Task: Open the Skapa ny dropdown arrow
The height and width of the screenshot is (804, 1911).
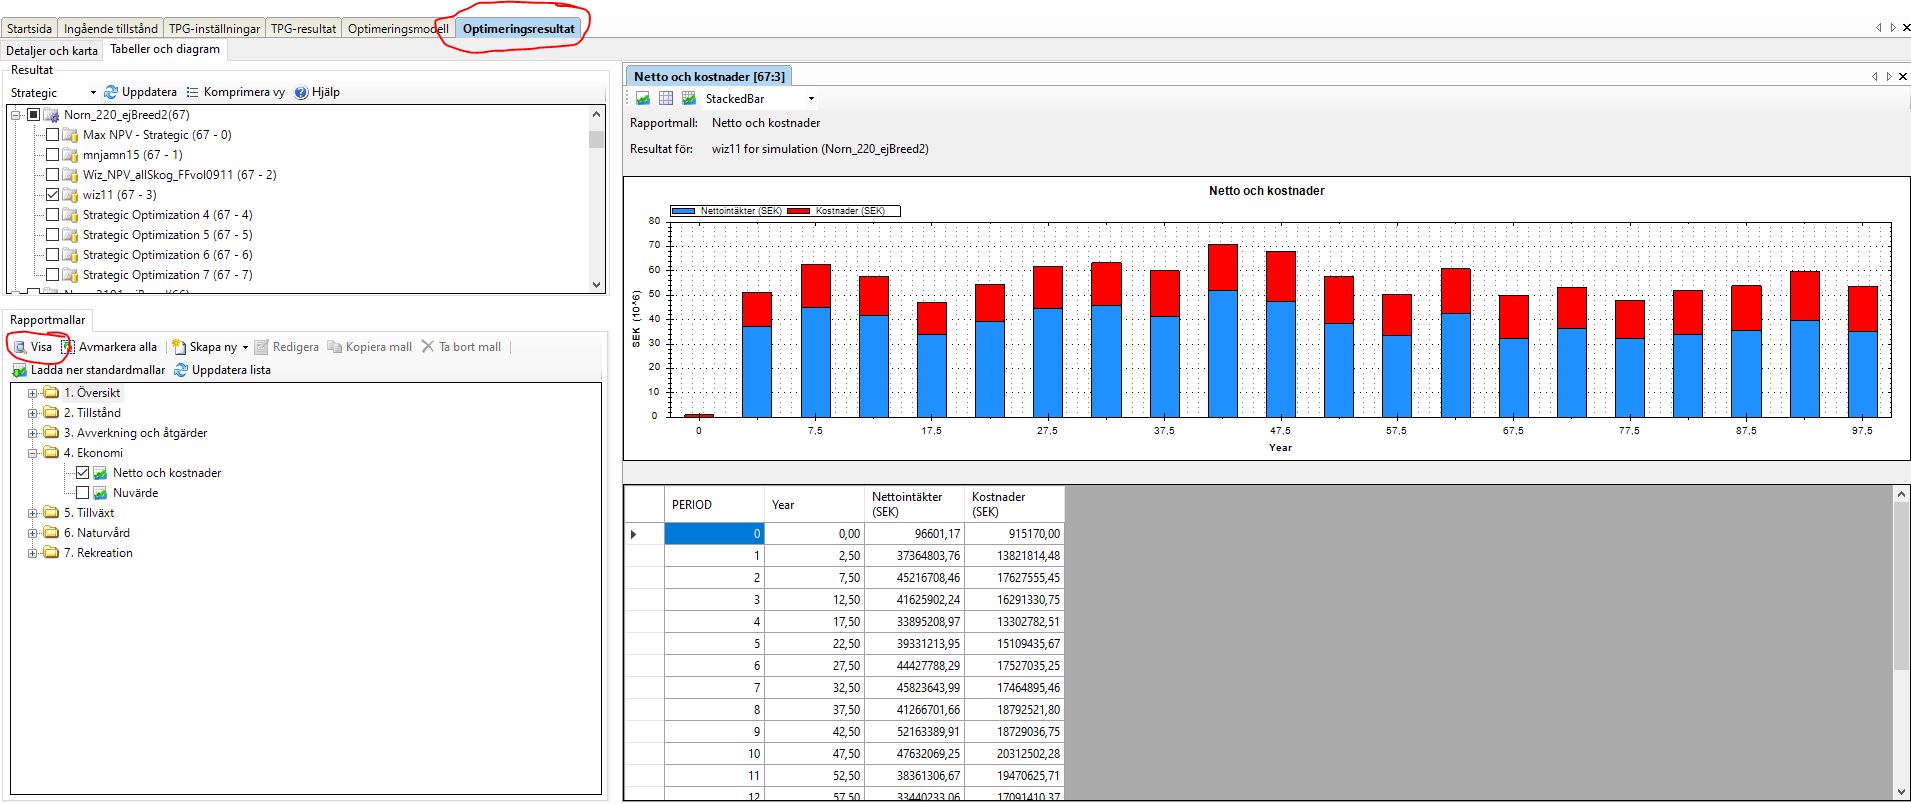Action: (x=245, y=348)
